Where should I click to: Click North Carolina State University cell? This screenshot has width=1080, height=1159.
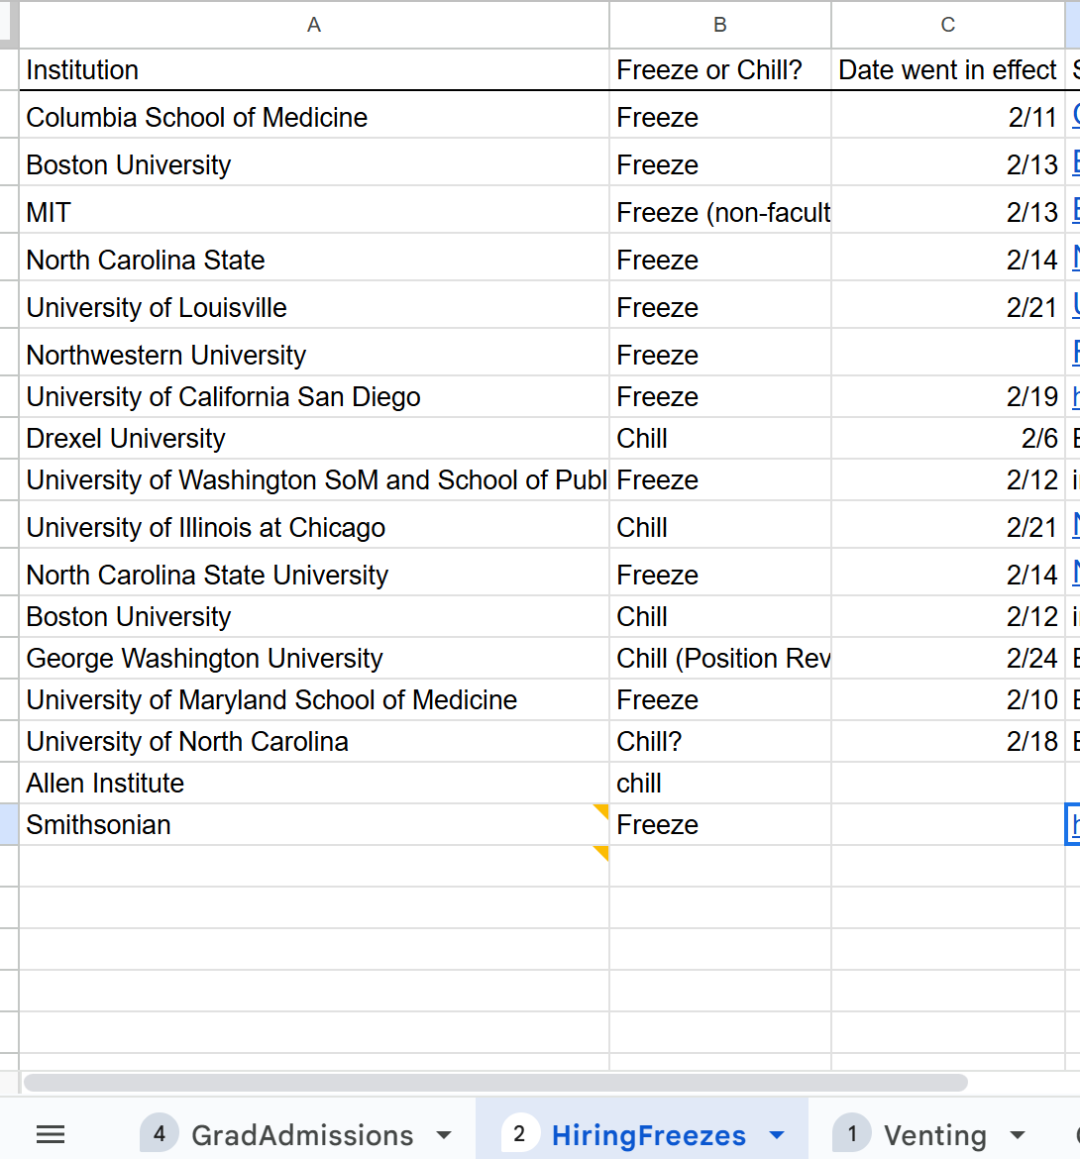[314, 574]
